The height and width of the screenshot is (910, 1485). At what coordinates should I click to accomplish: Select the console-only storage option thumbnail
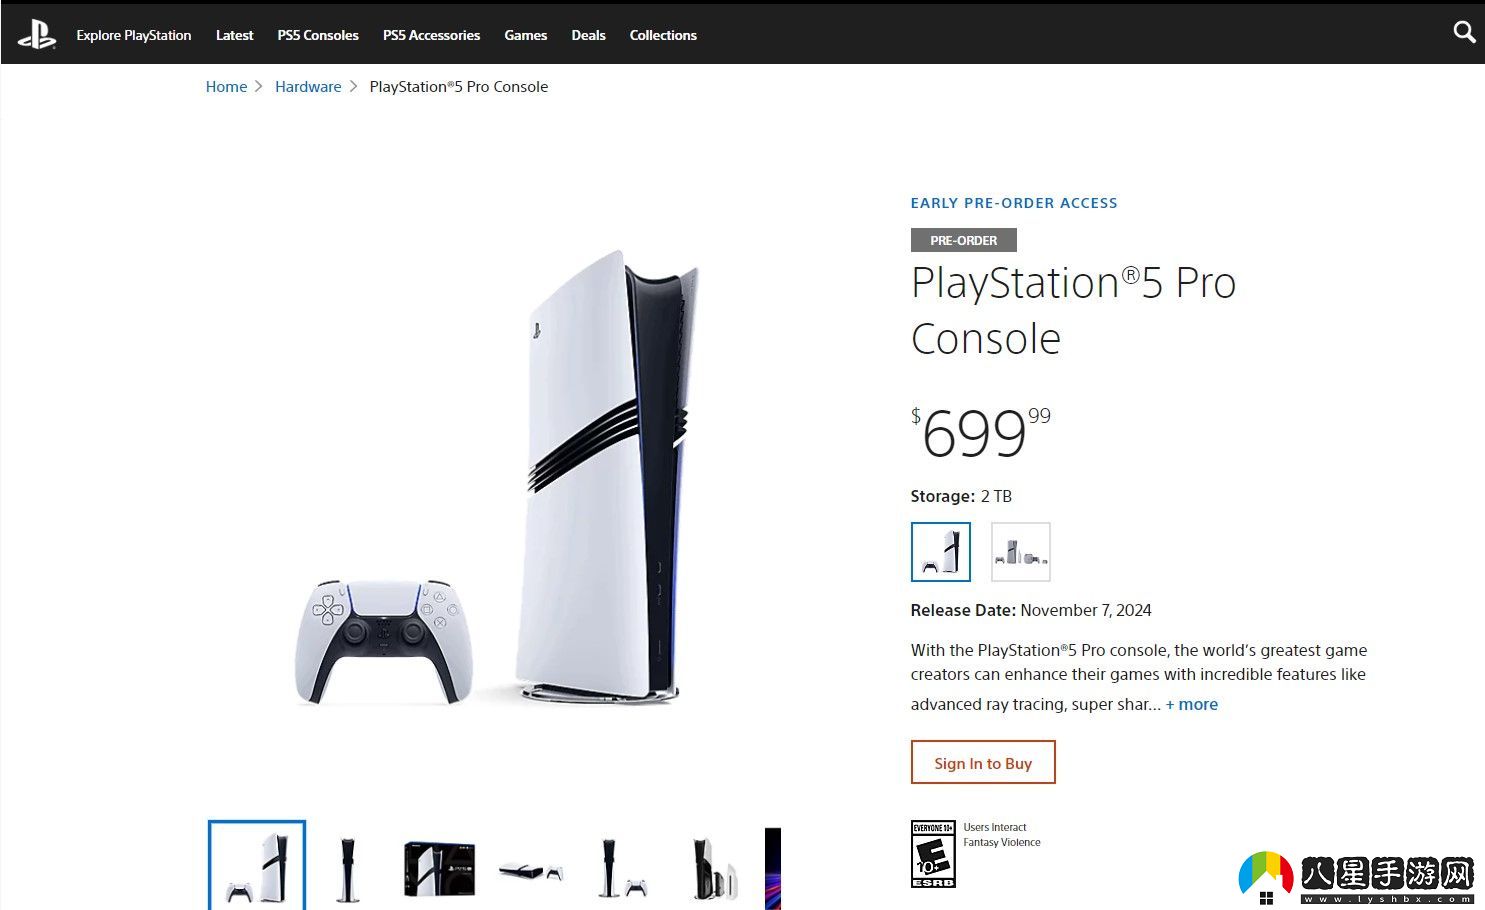click(x=941, y=552)
